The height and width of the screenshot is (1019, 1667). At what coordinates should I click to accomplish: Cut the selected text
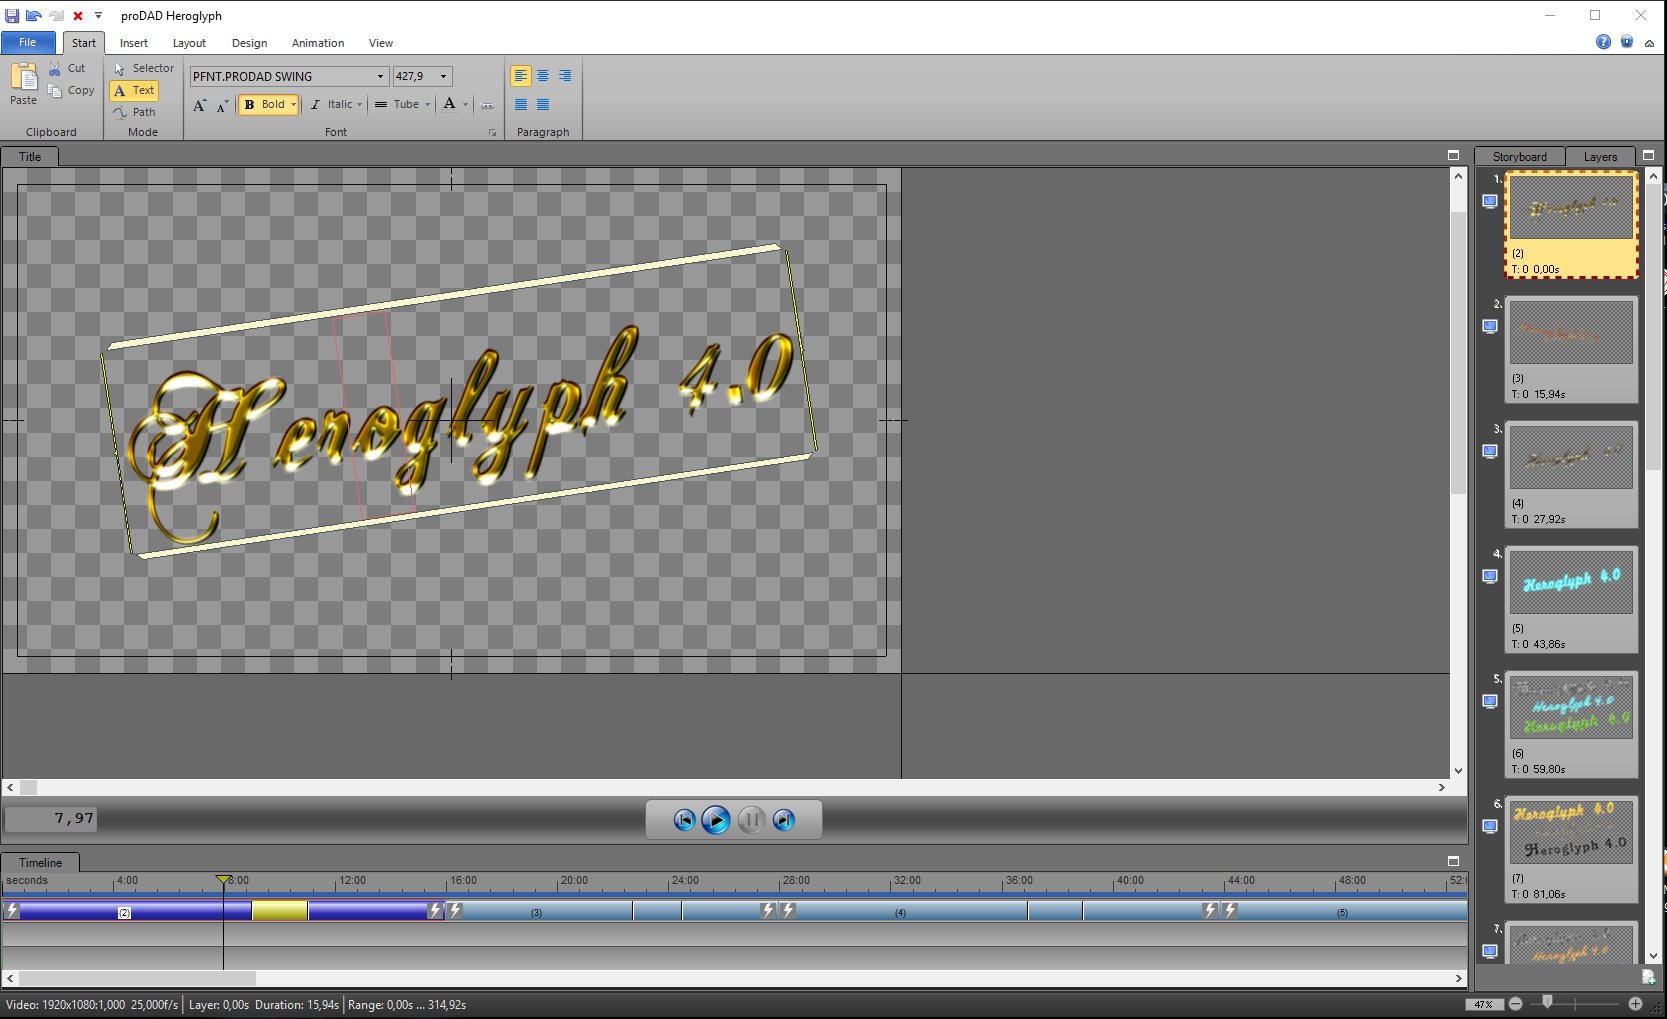click(x=68, y=68)
